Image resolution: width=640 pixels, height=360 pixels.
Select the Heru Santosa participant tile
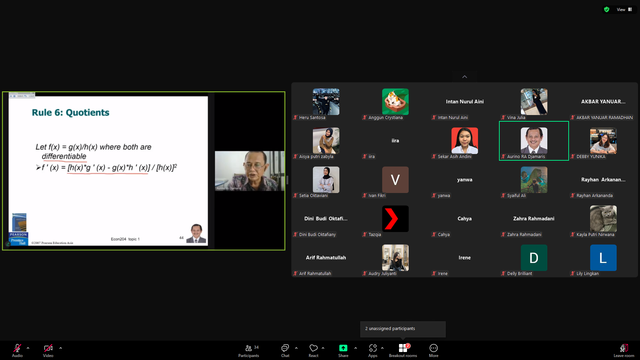(x=326, y=102)
